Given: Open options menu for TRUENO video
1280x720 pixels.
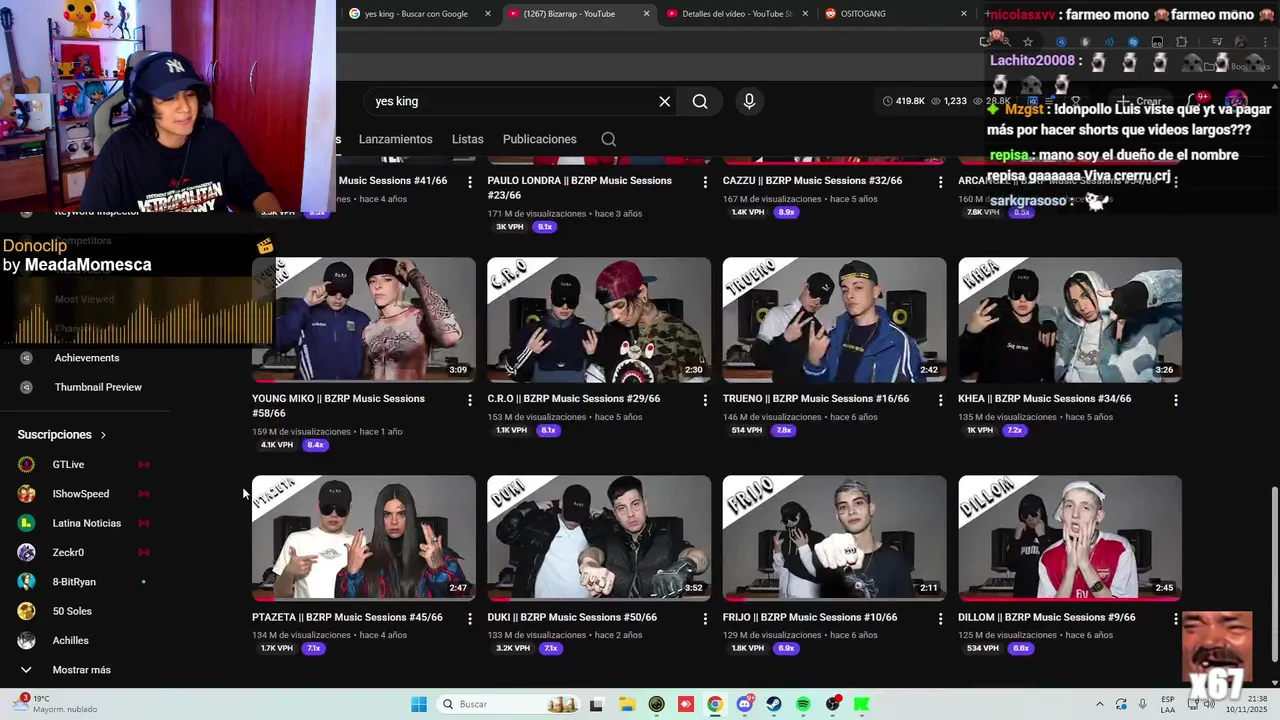Looking at the screenshot, I should 940,400.
